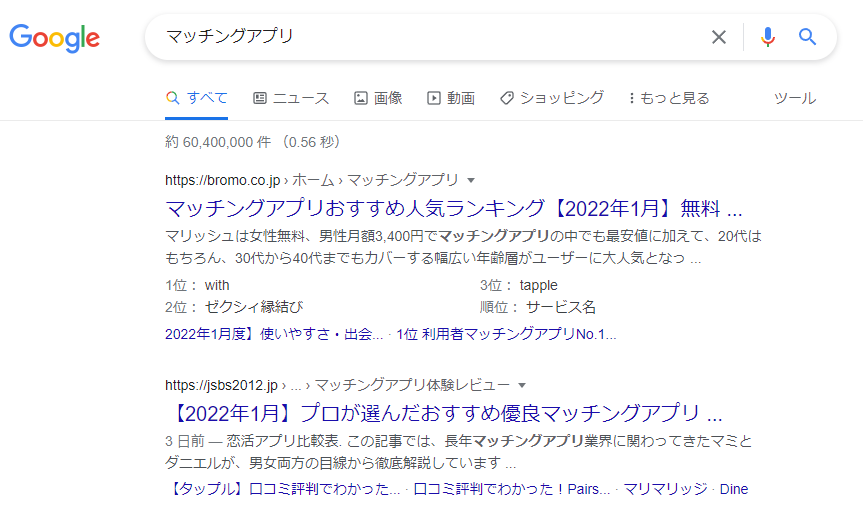Expand the arrow next to bromo.co.jp URL
This screenshot has width=863, height=508.
(x=471, y=181)
